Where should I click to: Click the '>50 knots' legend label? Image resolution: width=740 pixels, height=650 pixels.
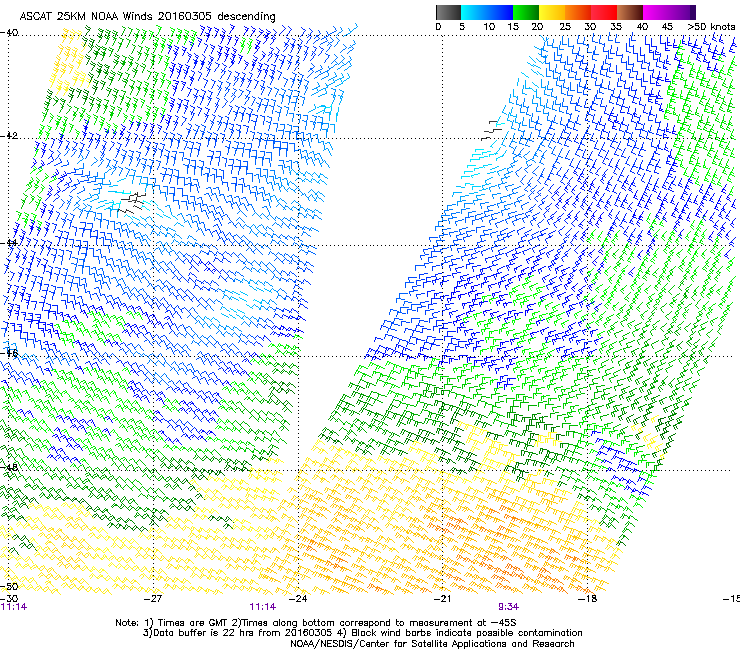click(711, 27)
